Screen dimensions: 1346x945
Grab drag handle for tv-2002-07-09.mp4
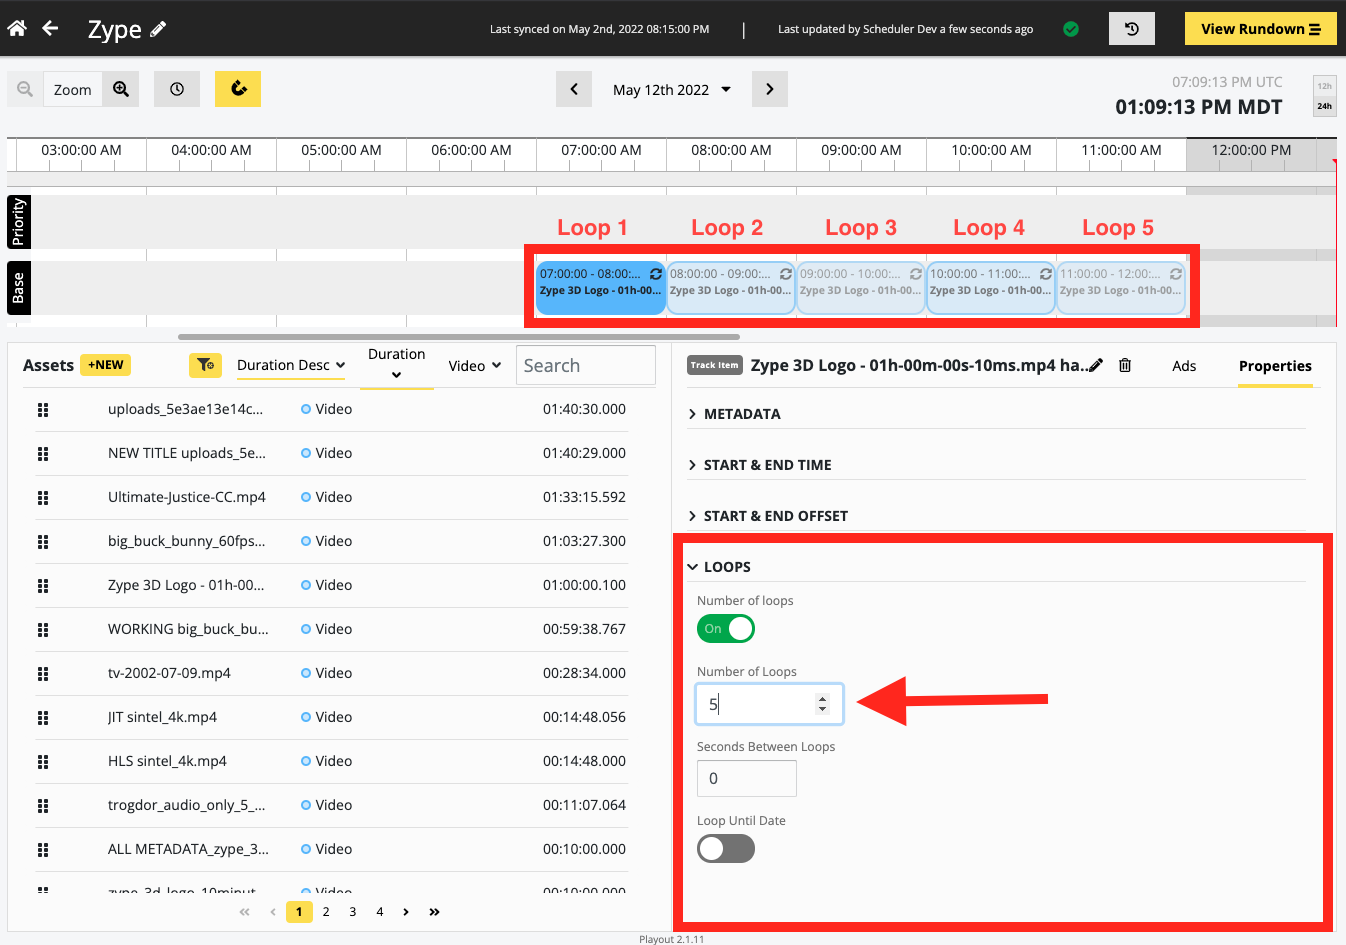[x=43, y=673]
